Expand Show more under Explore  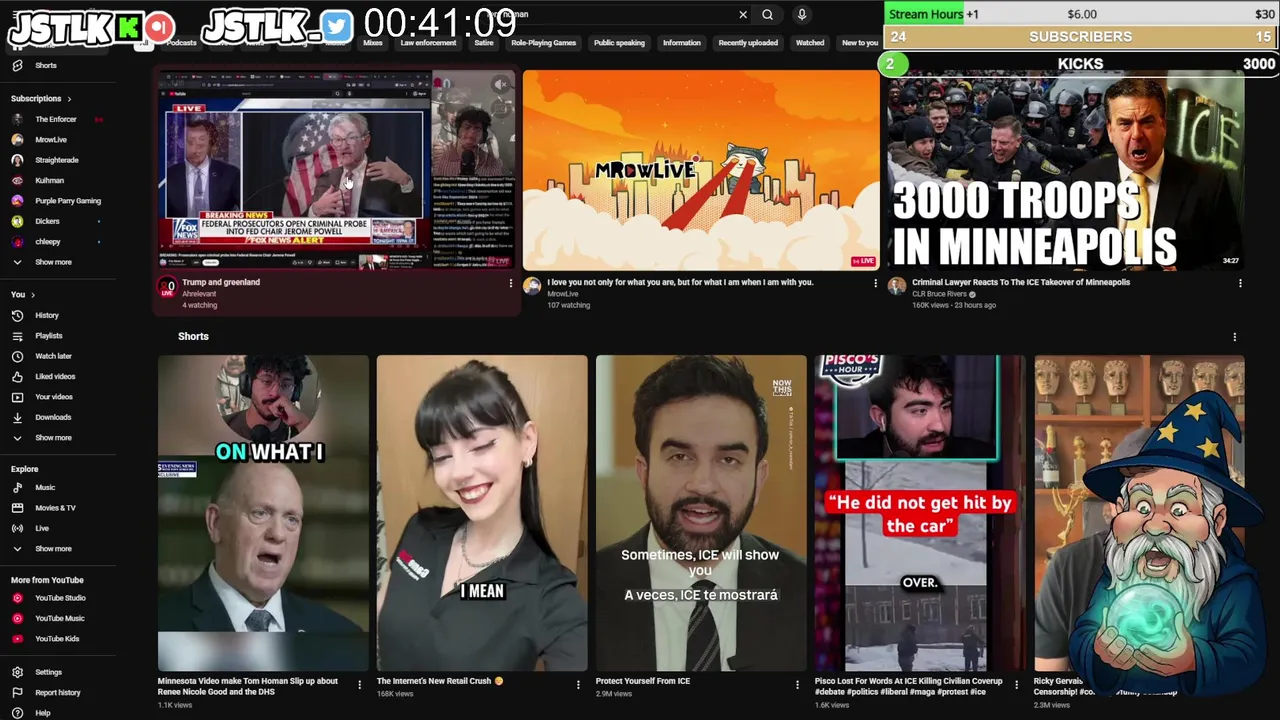pos(53,548)
